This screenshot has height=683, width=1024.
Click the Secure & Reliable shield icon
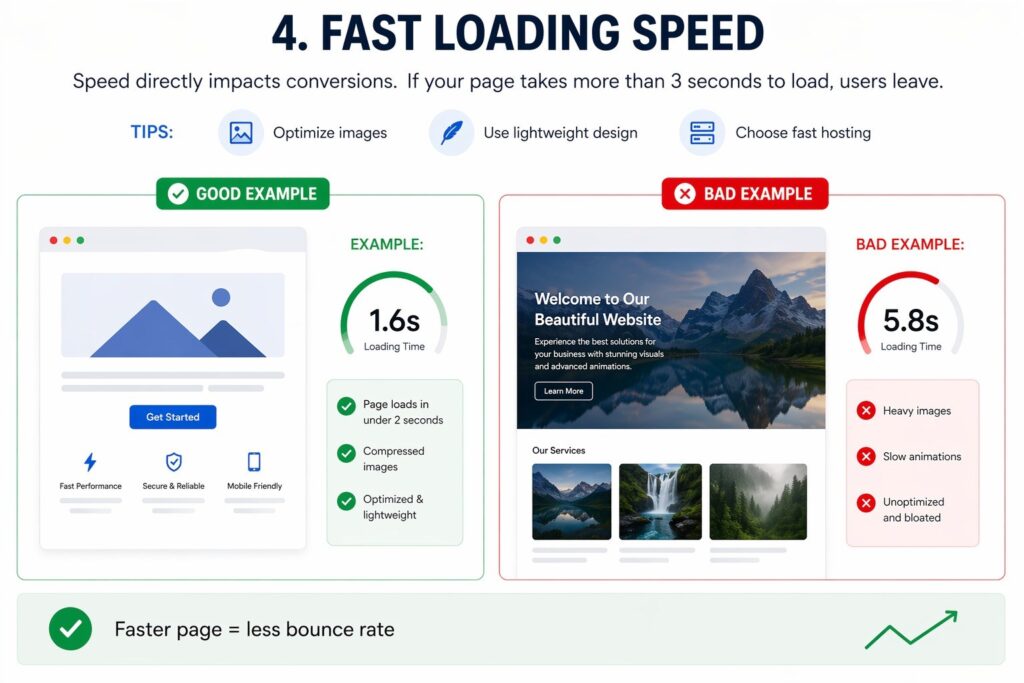coord(174,462)
